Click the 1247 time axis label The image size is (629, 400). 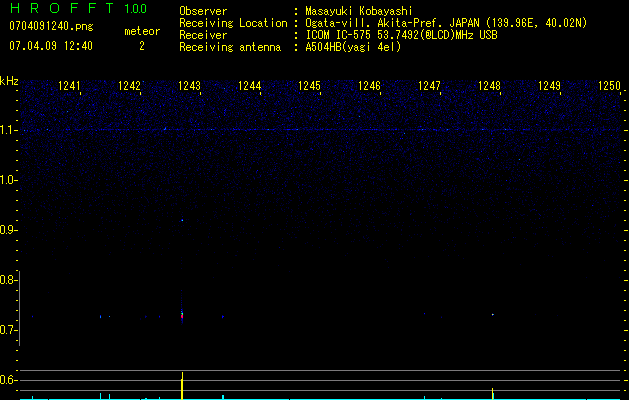[429, 86]
